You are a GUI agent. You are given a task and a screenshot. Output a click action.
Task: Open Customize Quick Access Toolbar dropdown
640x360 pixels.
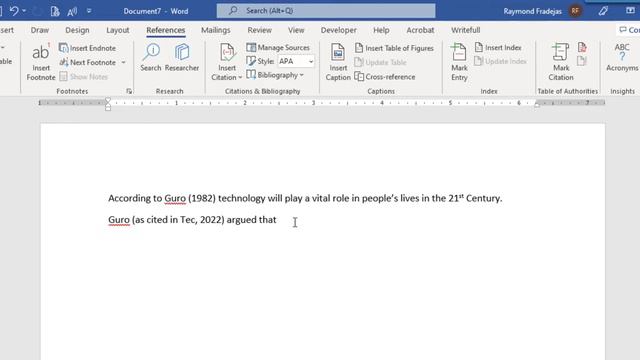pos(89,11)
